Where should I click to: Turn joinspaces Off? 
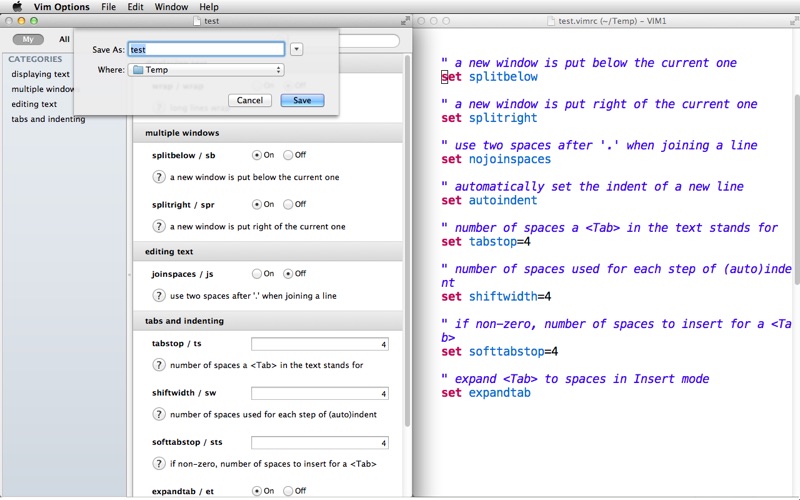click(x=288, y=273)
